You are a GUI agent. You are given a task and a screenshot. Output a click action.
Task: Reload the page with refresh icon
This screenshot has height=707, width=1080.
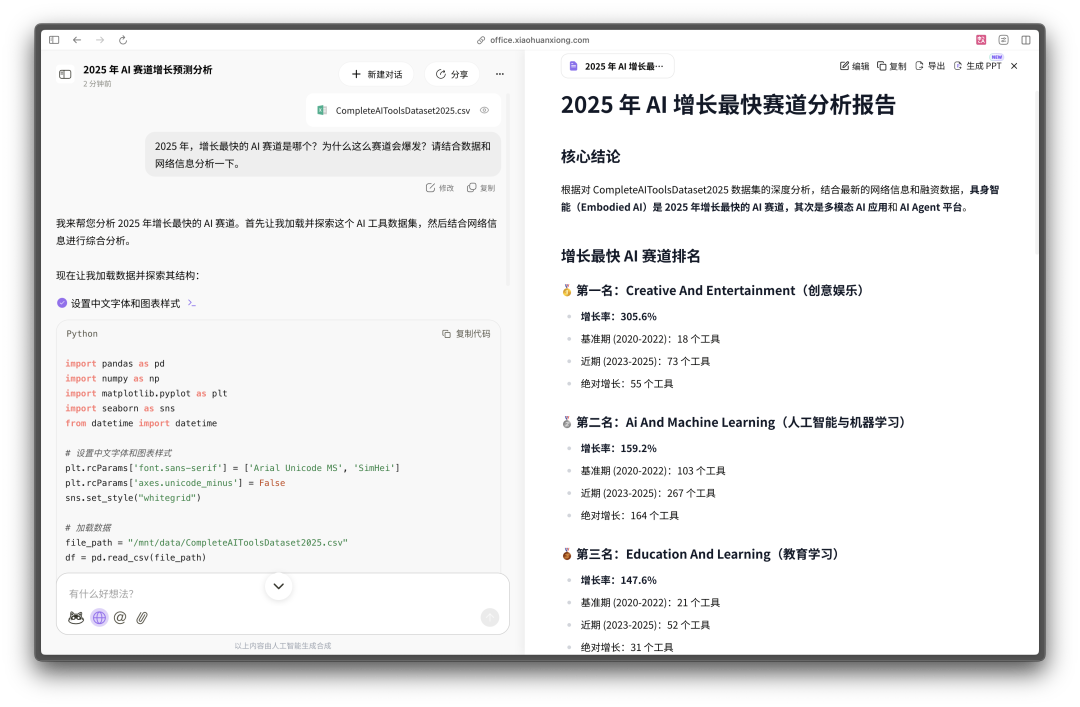pyautogui.click(x=123, y=40)
